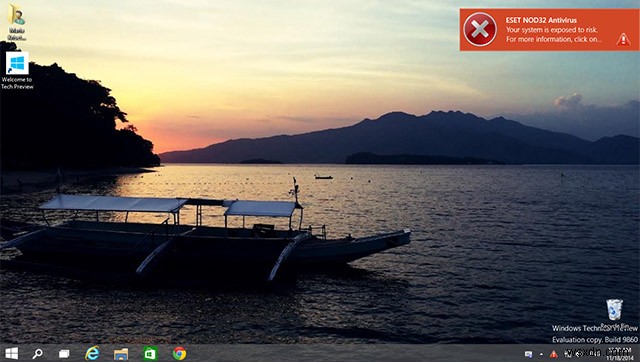
Task: Launch Internet Explorer from taskbar
Action: point(92,353)
